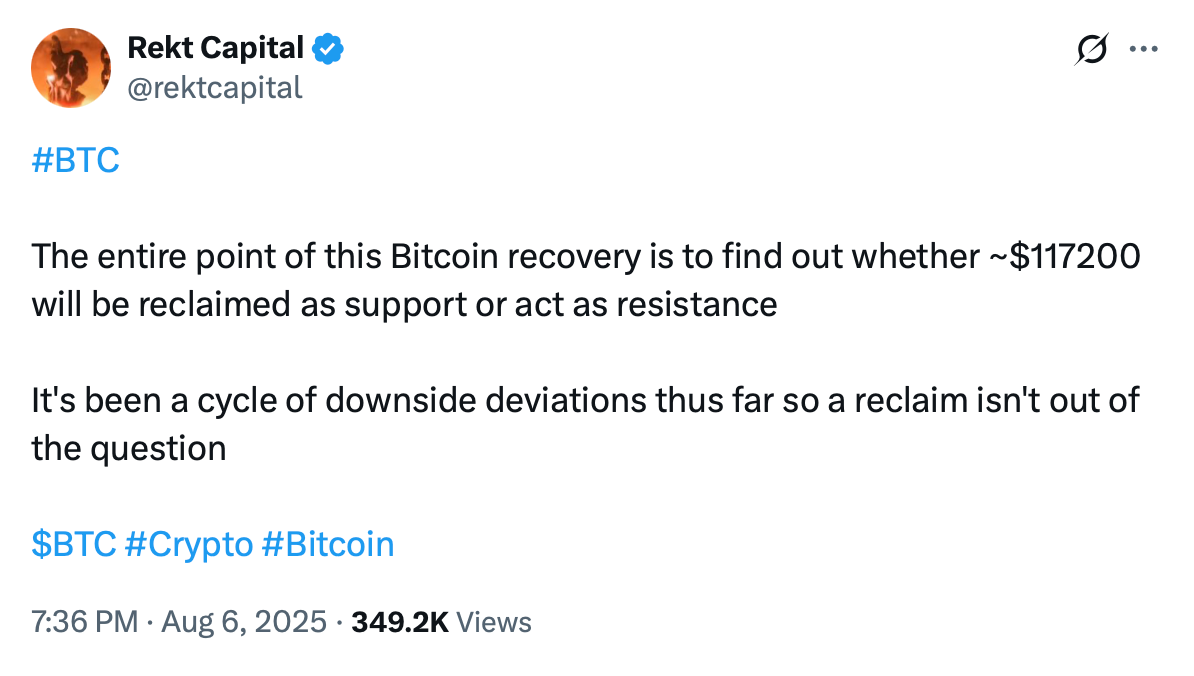Screen dimensions: 1194x676
Task: Open Rekt Capital's profile avatar
Action: pyautogui.click(x=70, y=68)
